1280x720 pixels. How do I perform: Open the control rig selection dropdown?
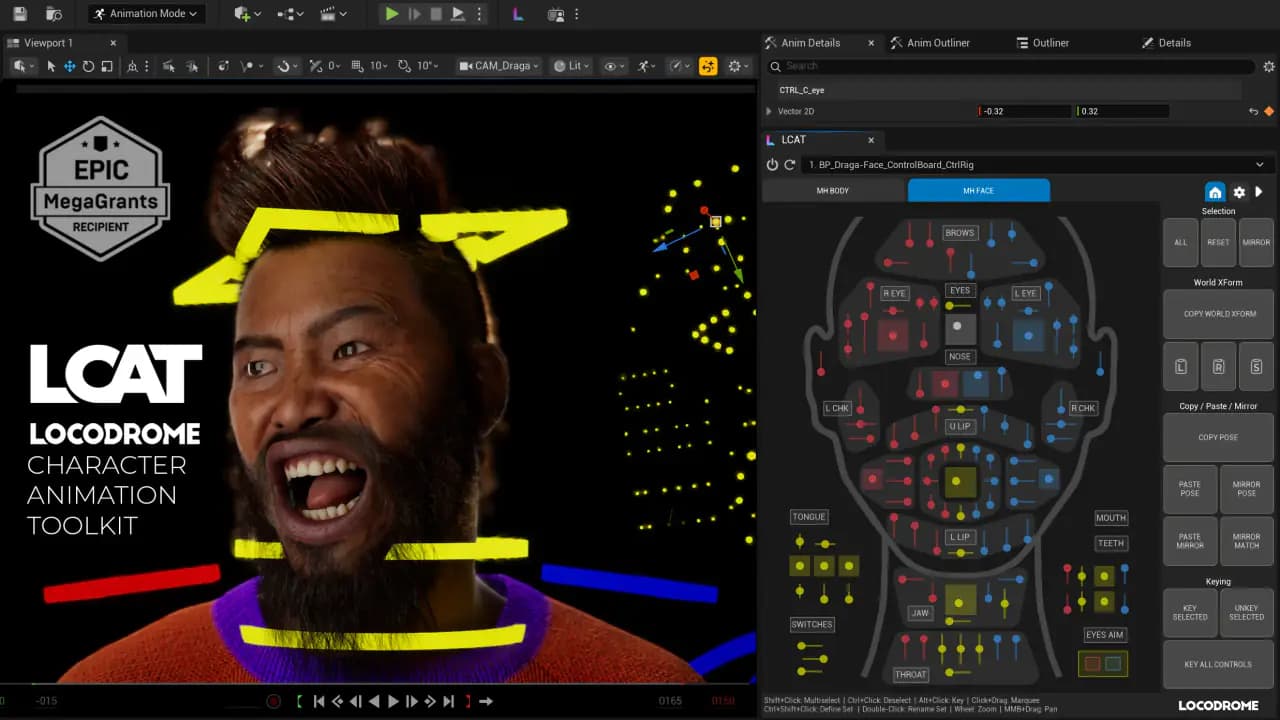[1036, 165]
